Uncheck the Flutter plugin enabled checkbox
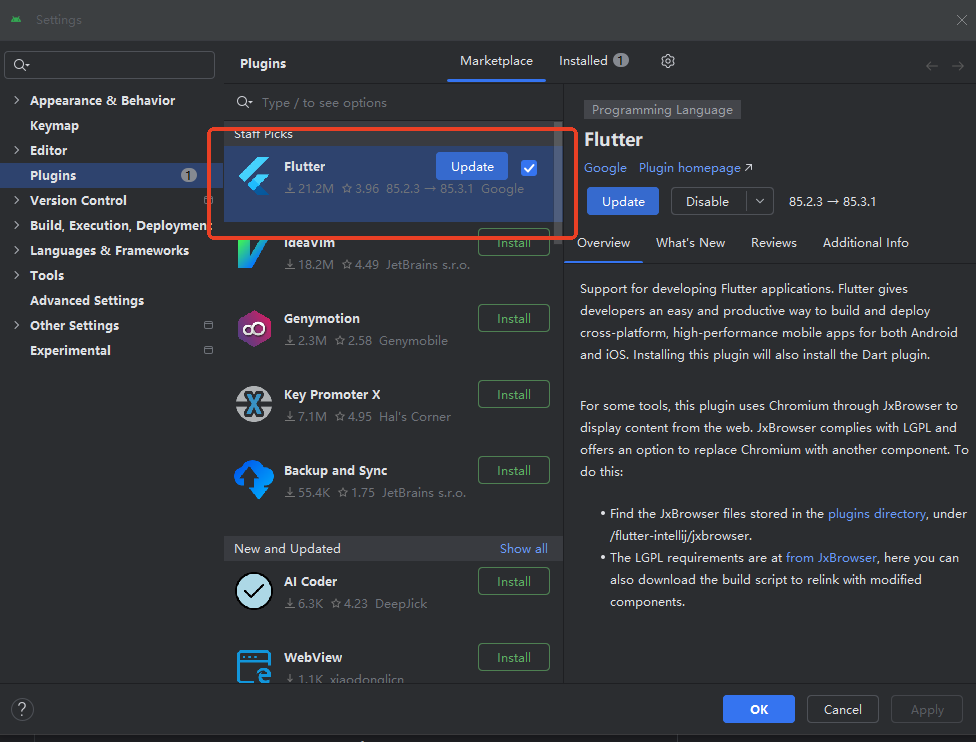The height and width of the screenshot is (742, 976). click(x=529, y=167)
